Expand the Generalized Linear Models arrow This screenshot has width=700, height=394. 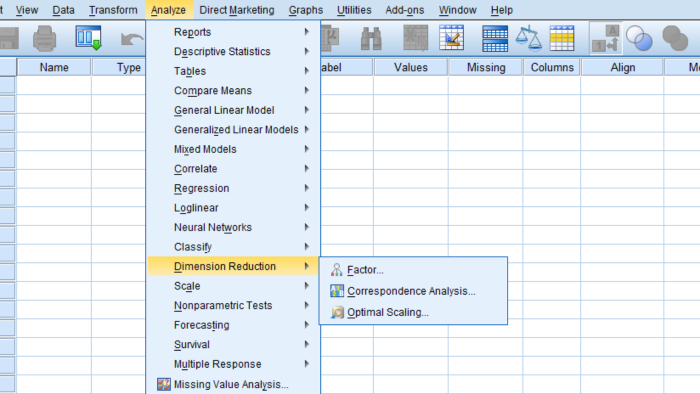307,129
